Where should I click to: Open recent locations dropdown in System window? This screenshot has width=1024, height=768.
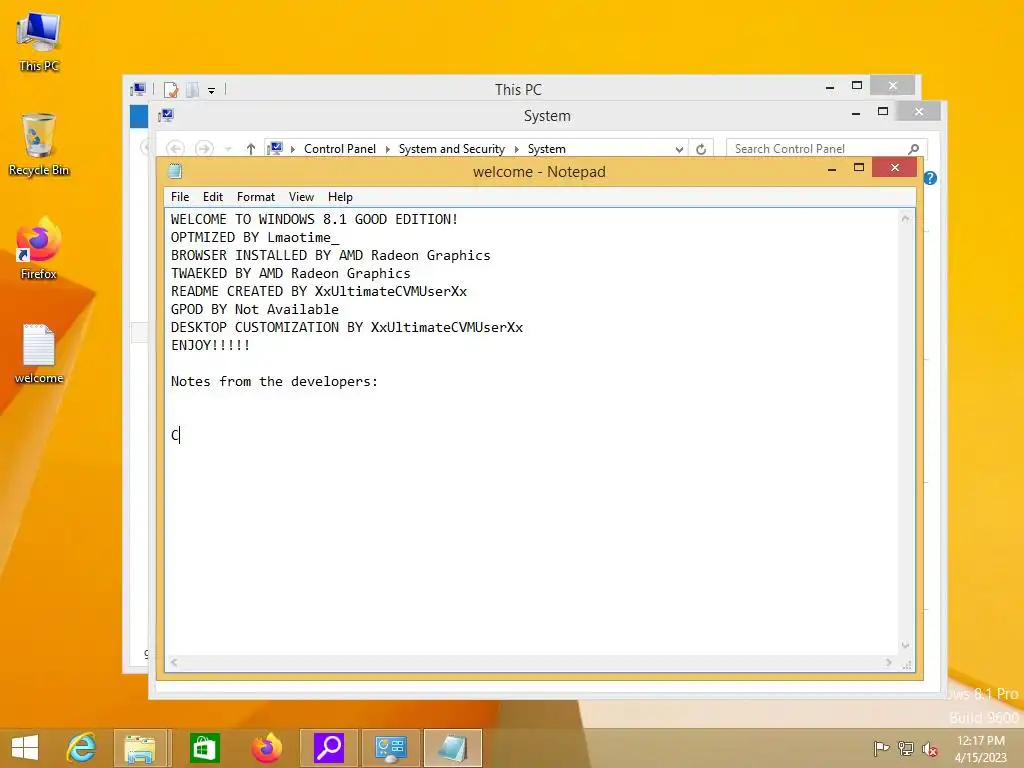(x=228, y=149)
